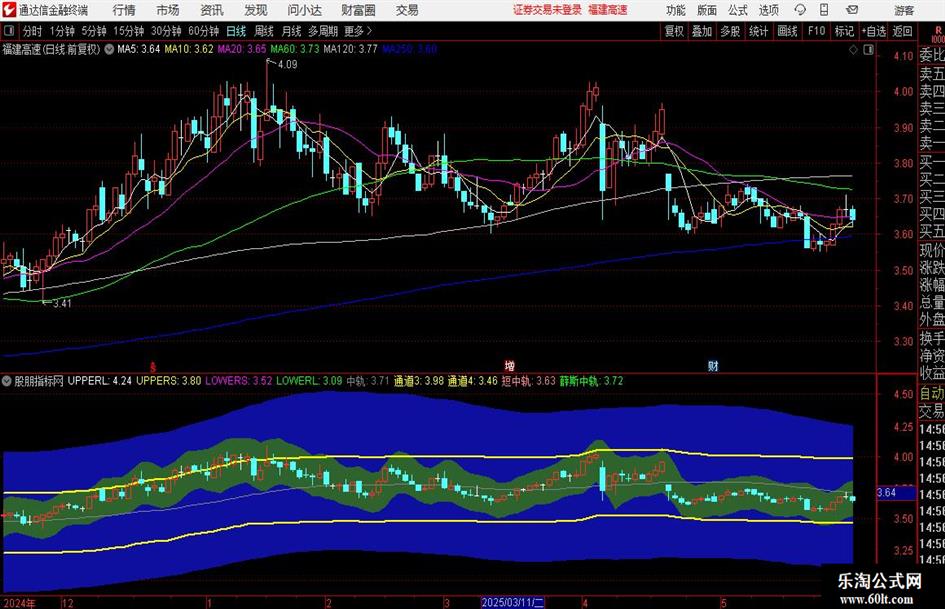The width and height of the screenshot is (945, 609).
Task: Click the 多股 multi-stock button
Action: point(730,31)
